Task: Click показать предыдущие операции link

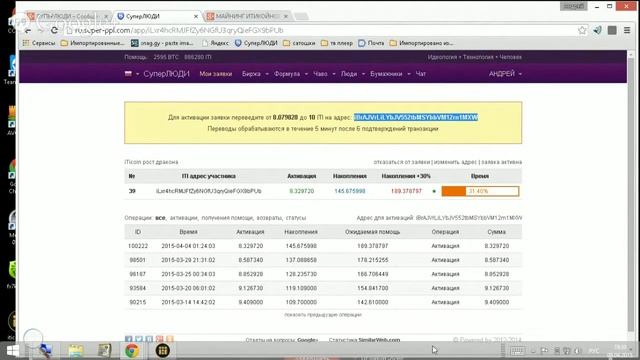Action: [323, 315]
